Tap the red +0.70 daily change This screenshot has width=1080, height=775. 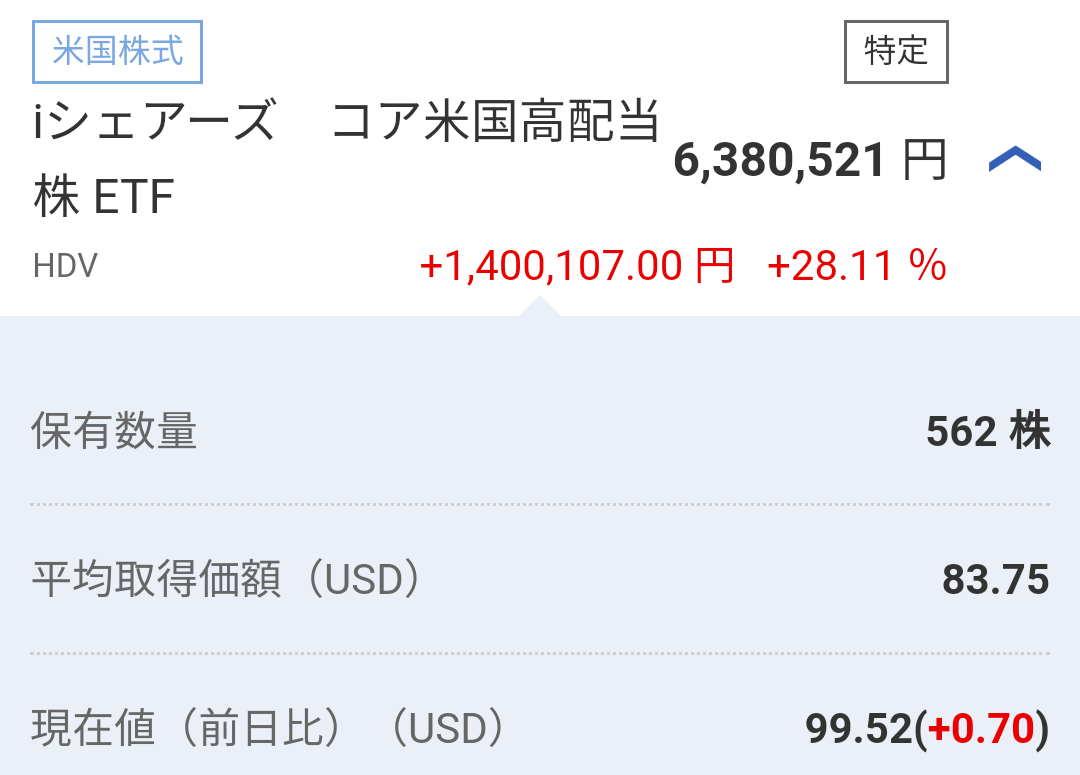[x=981, y=729]
